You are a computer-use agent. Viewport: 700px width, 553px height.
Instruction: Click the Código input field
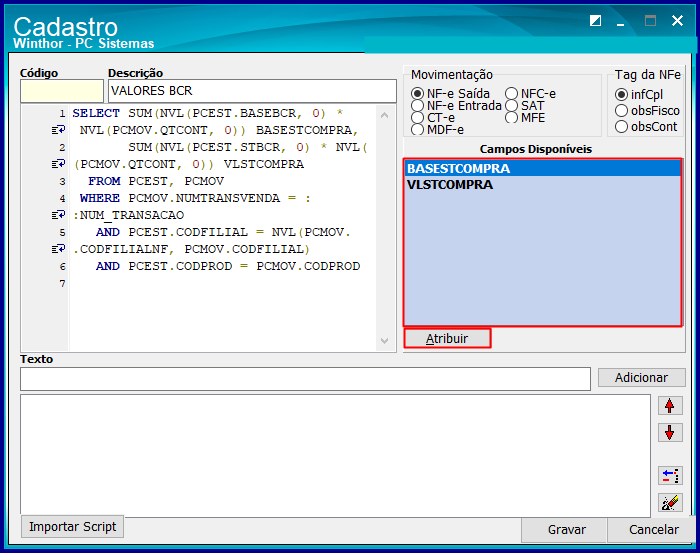coord(62,91)
